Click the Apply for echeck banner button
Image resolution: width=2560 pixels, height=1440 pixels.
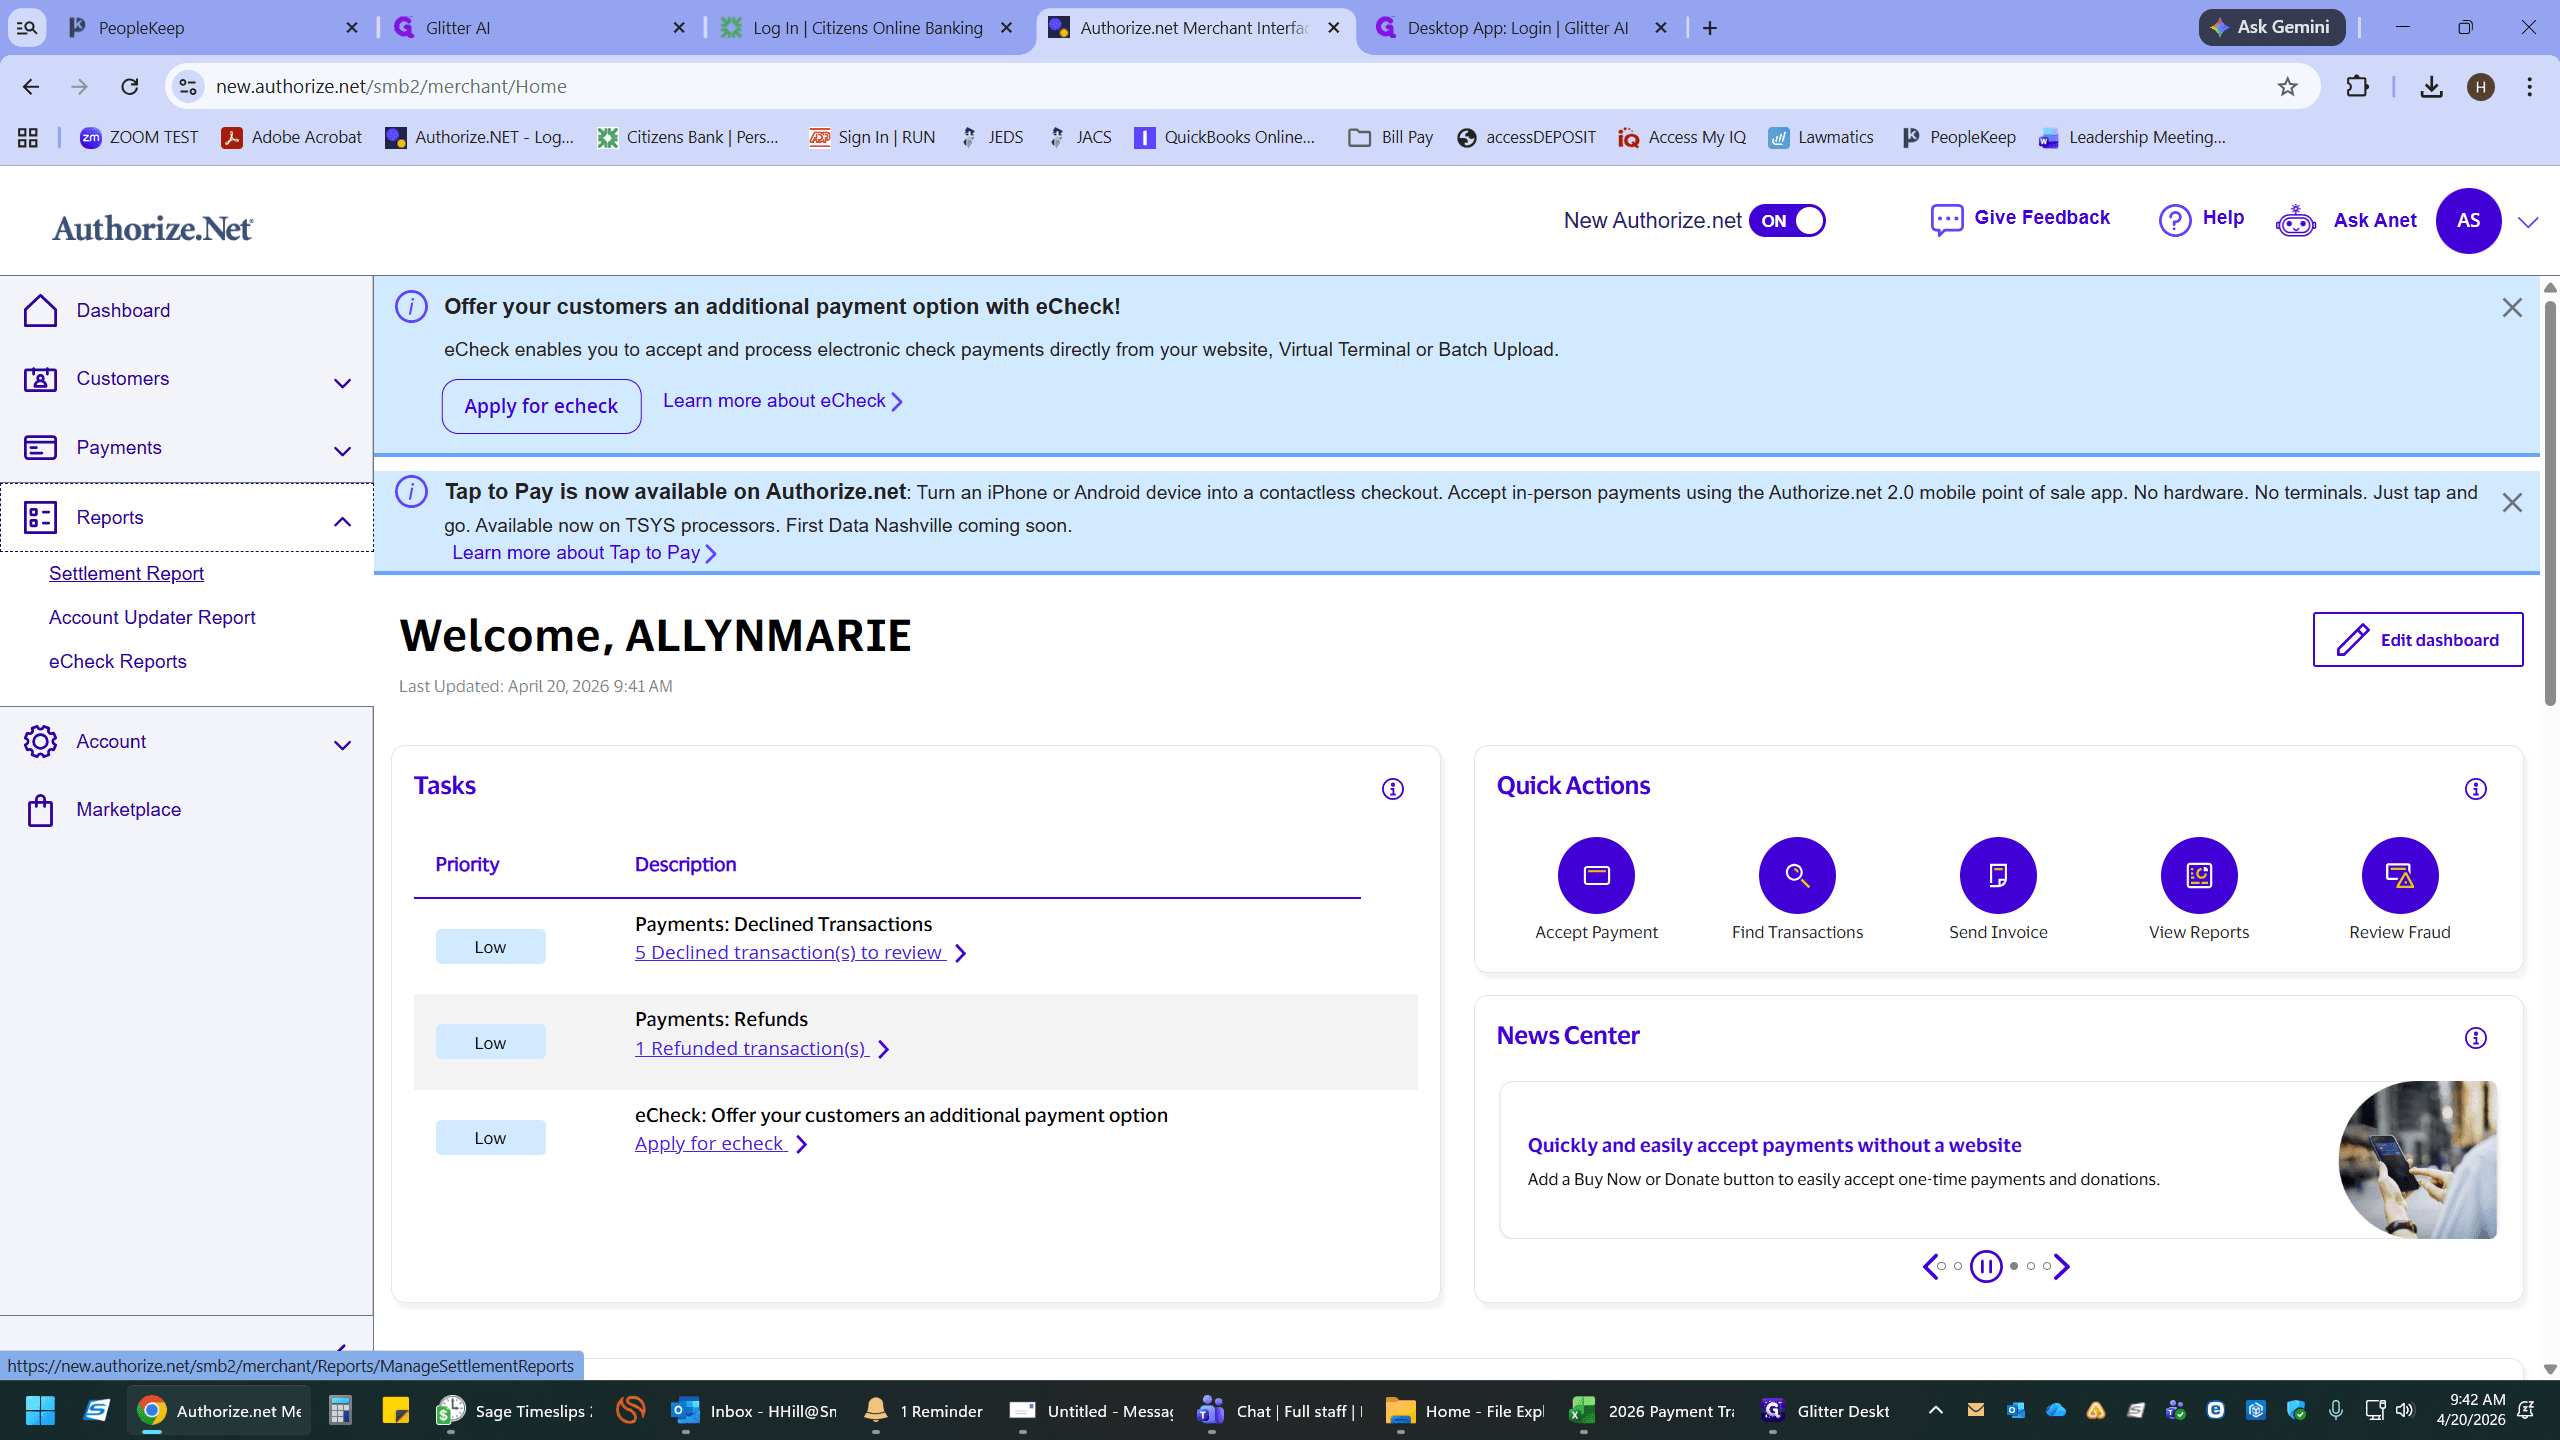(541, 406)
